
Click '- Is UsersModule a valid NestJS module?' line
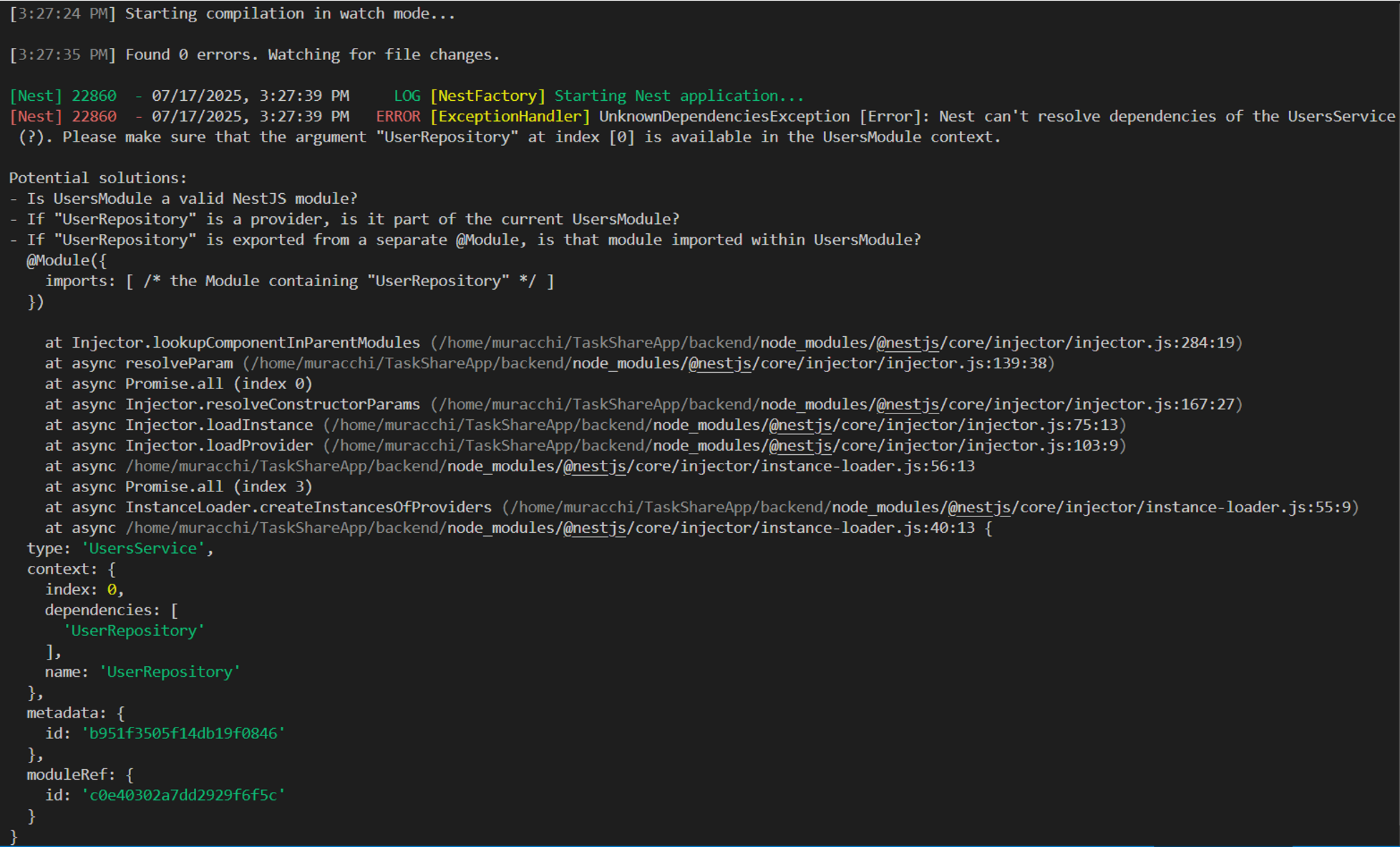click(183, 198)
